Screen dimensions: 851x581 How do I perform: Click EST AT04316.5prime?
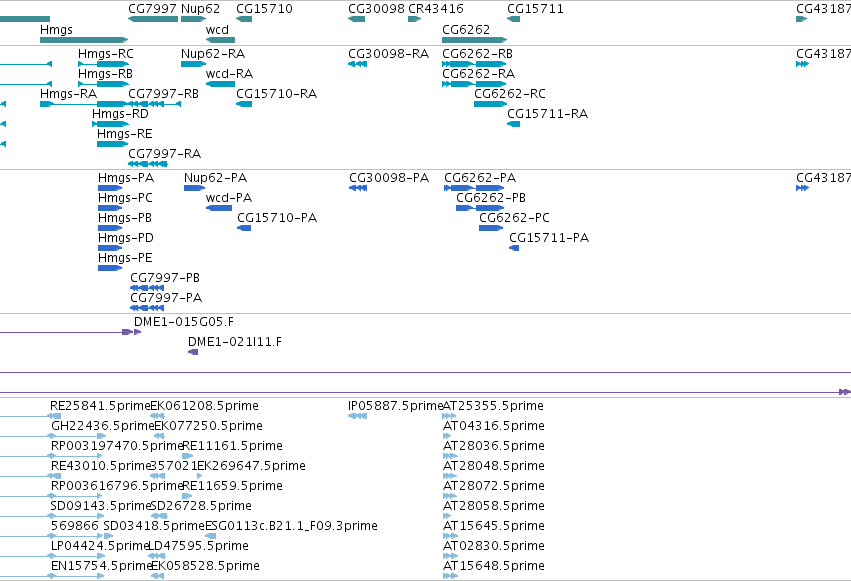(447, 436)
